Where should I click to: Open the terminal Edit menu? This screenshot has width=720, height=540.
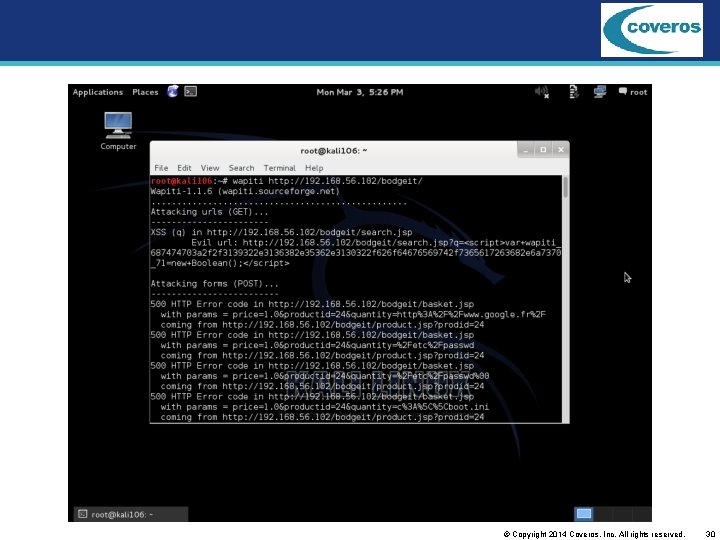(184, 168)
